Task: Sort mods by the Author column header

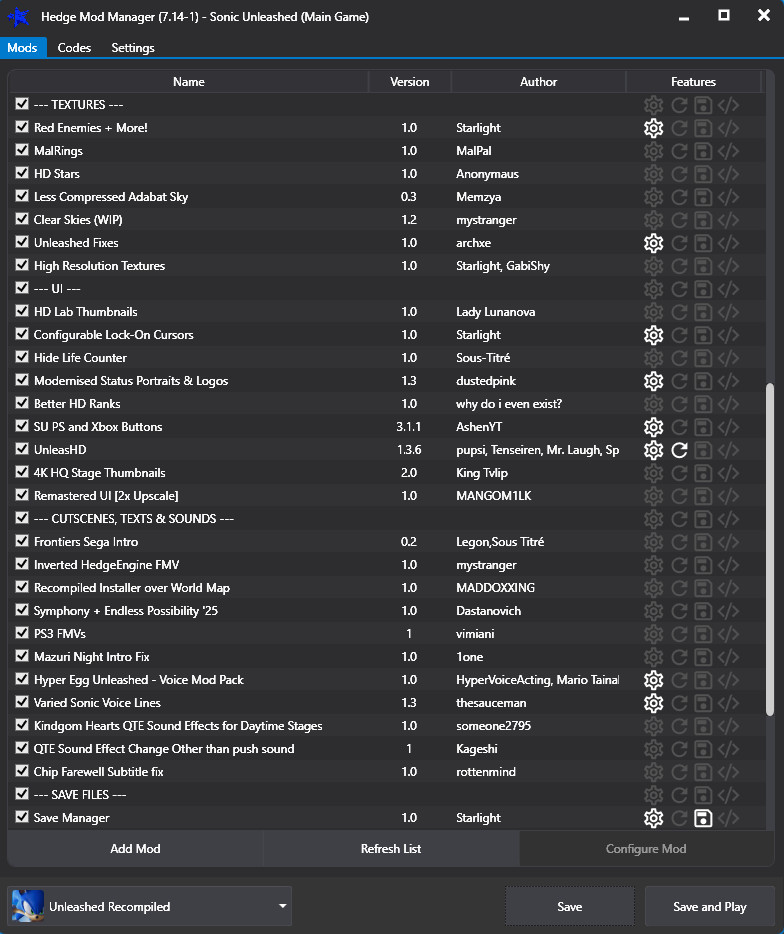Action: [538, 82]
